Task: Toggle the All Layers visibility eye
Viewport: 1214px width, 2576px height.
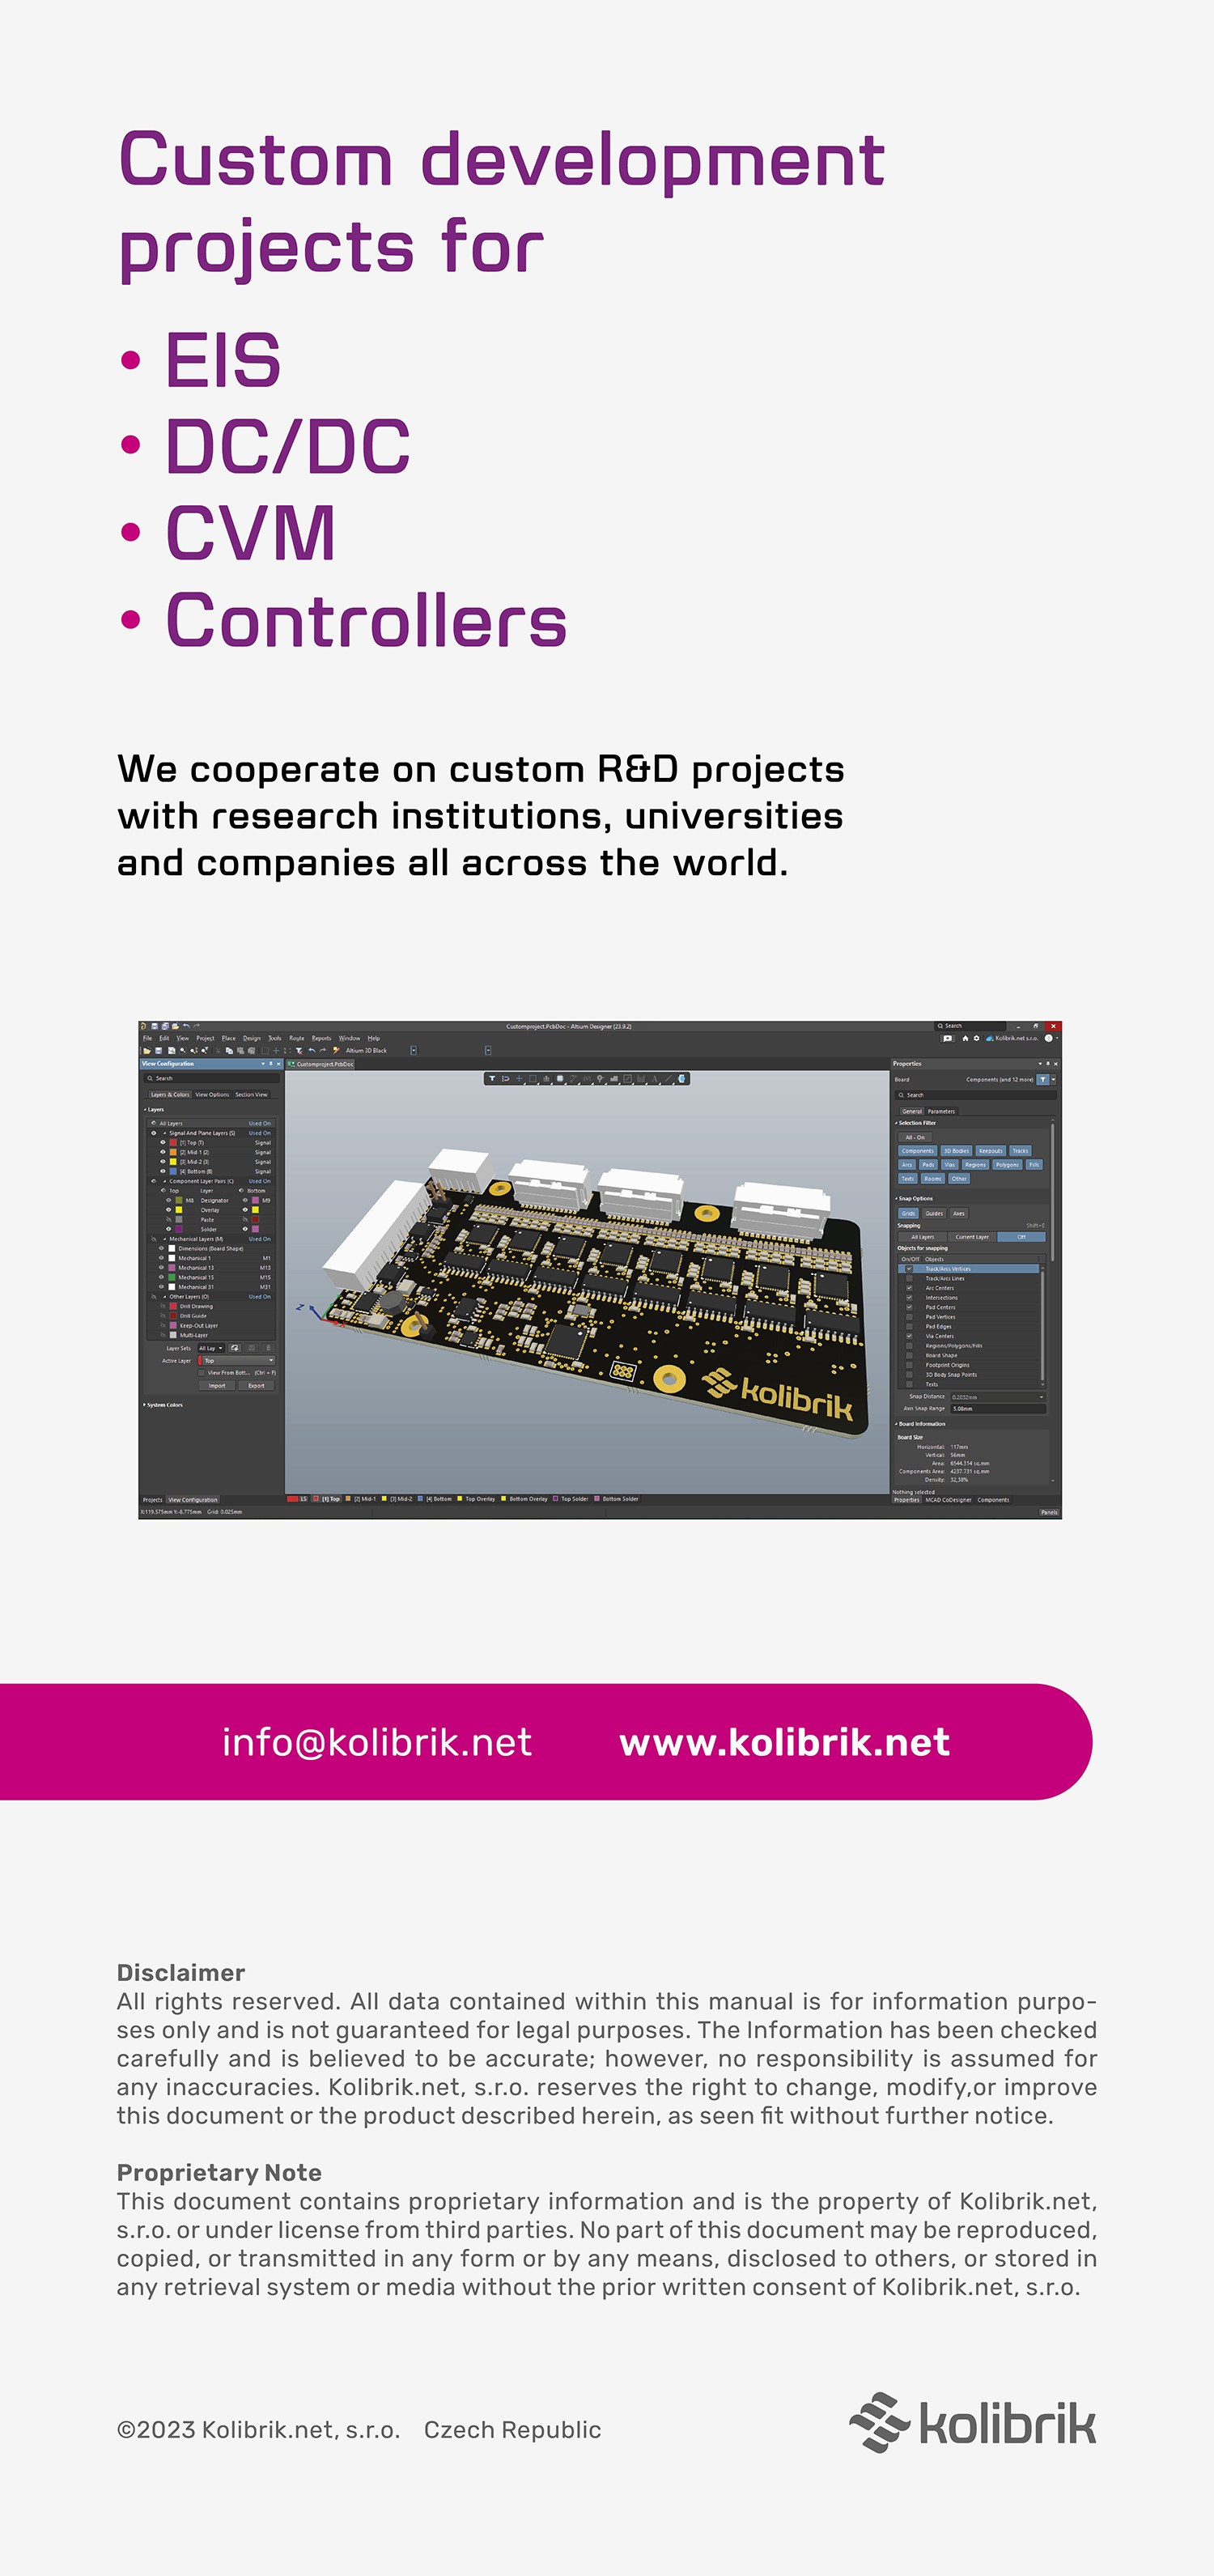Action: coord(154,1124)
